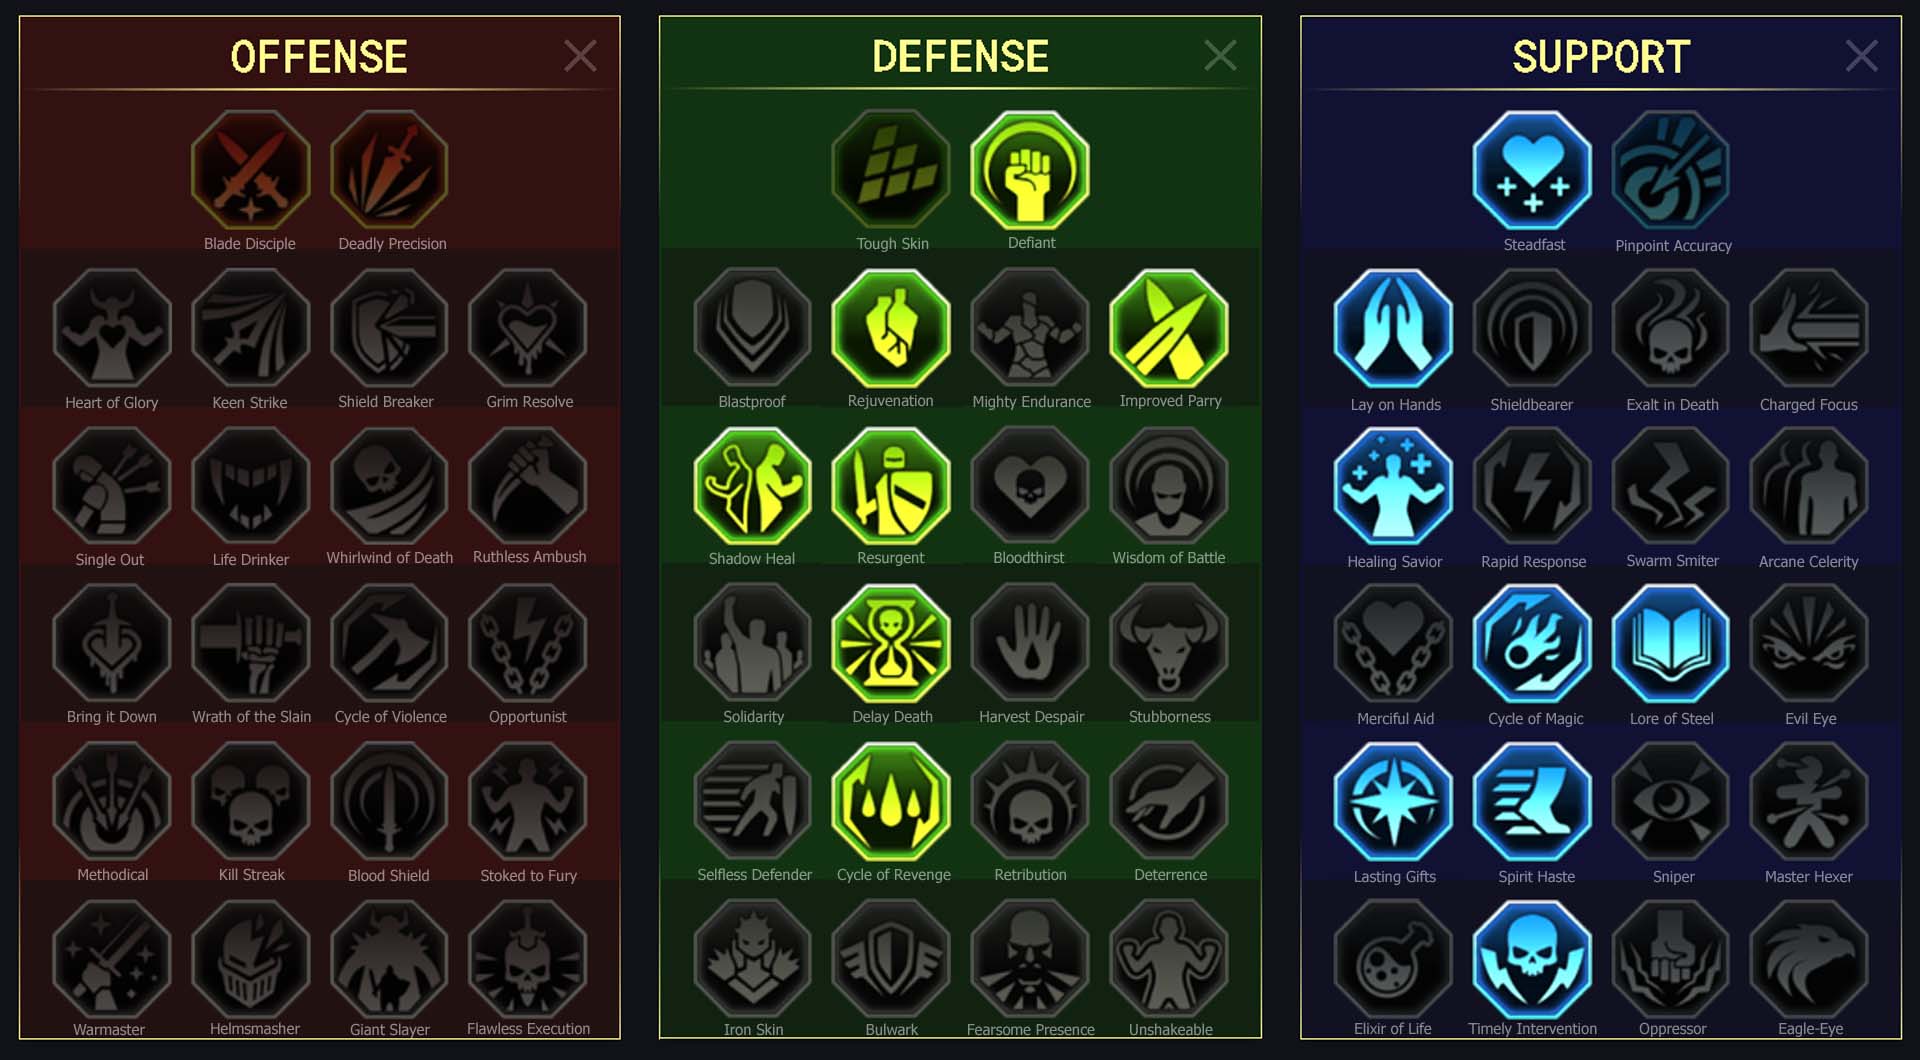1920x1060 pixels.
Task: Select the Giant Slayer mastery icon
Action: pos(389,959)
